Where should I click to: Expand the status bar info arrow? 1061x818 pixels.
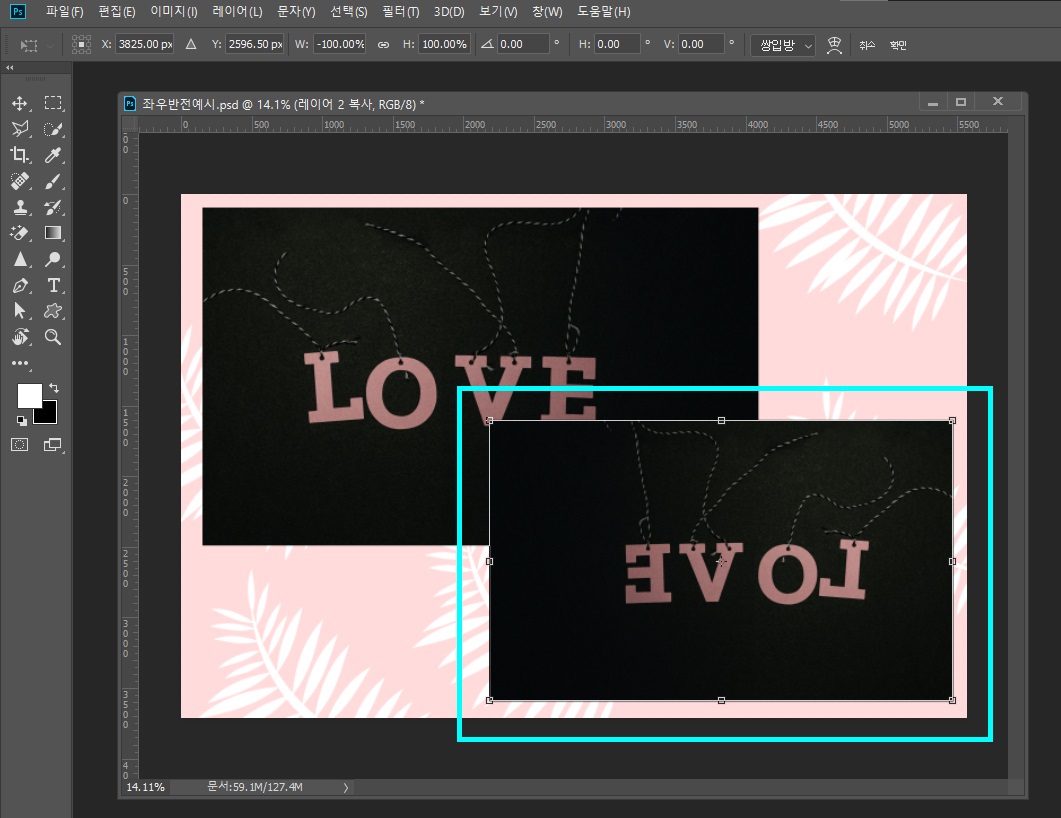point(346,788)
